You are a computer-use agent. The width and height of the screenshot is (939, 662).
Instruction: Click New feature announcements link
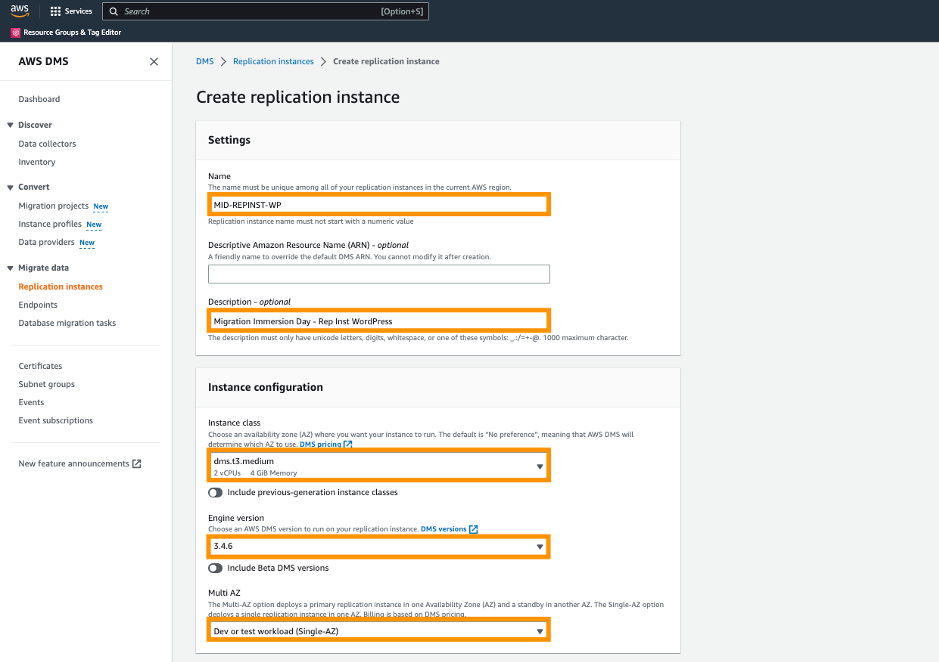coord(74,464)
